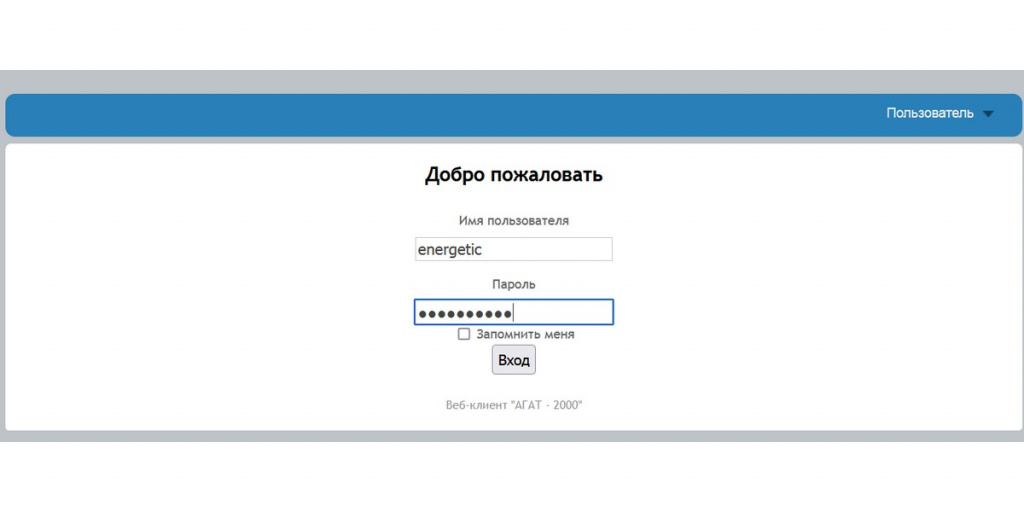
Task: Click the Пароль label above field
Action: click(513, 284)
